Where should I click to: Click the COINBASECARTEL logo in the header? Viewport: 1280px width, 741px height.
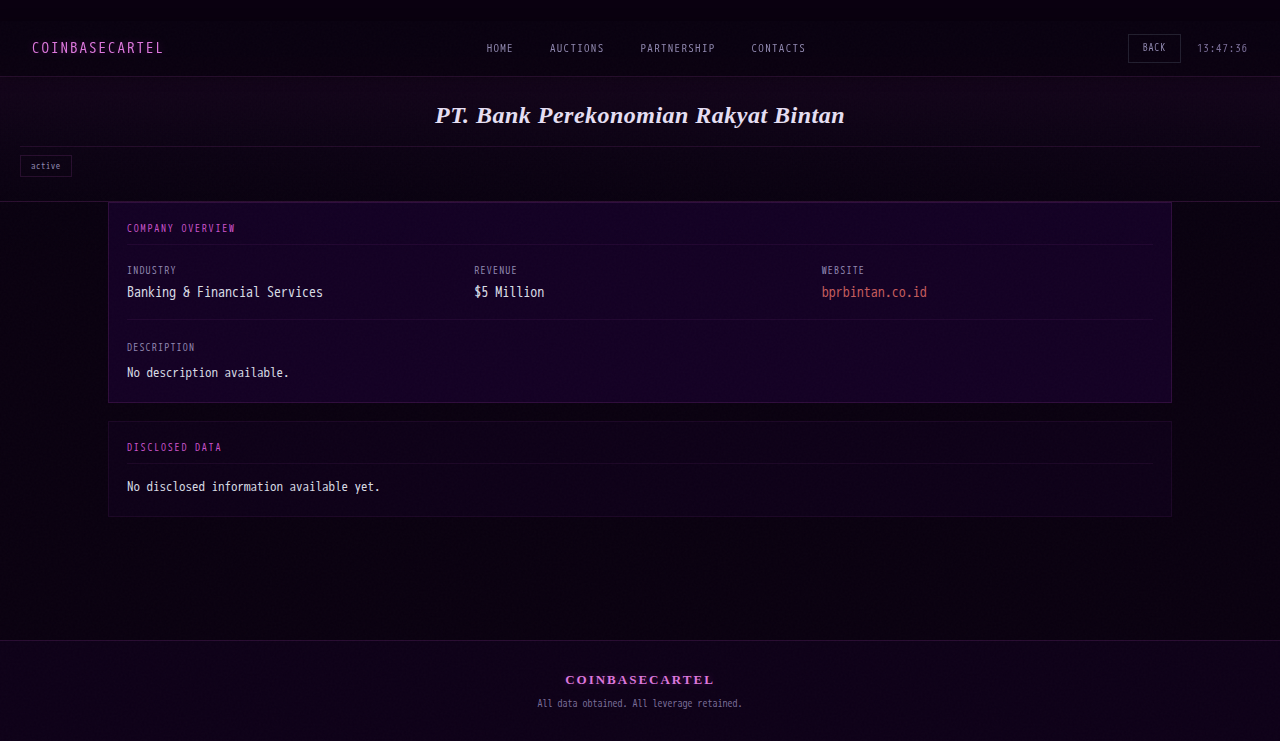coord(97,48)
